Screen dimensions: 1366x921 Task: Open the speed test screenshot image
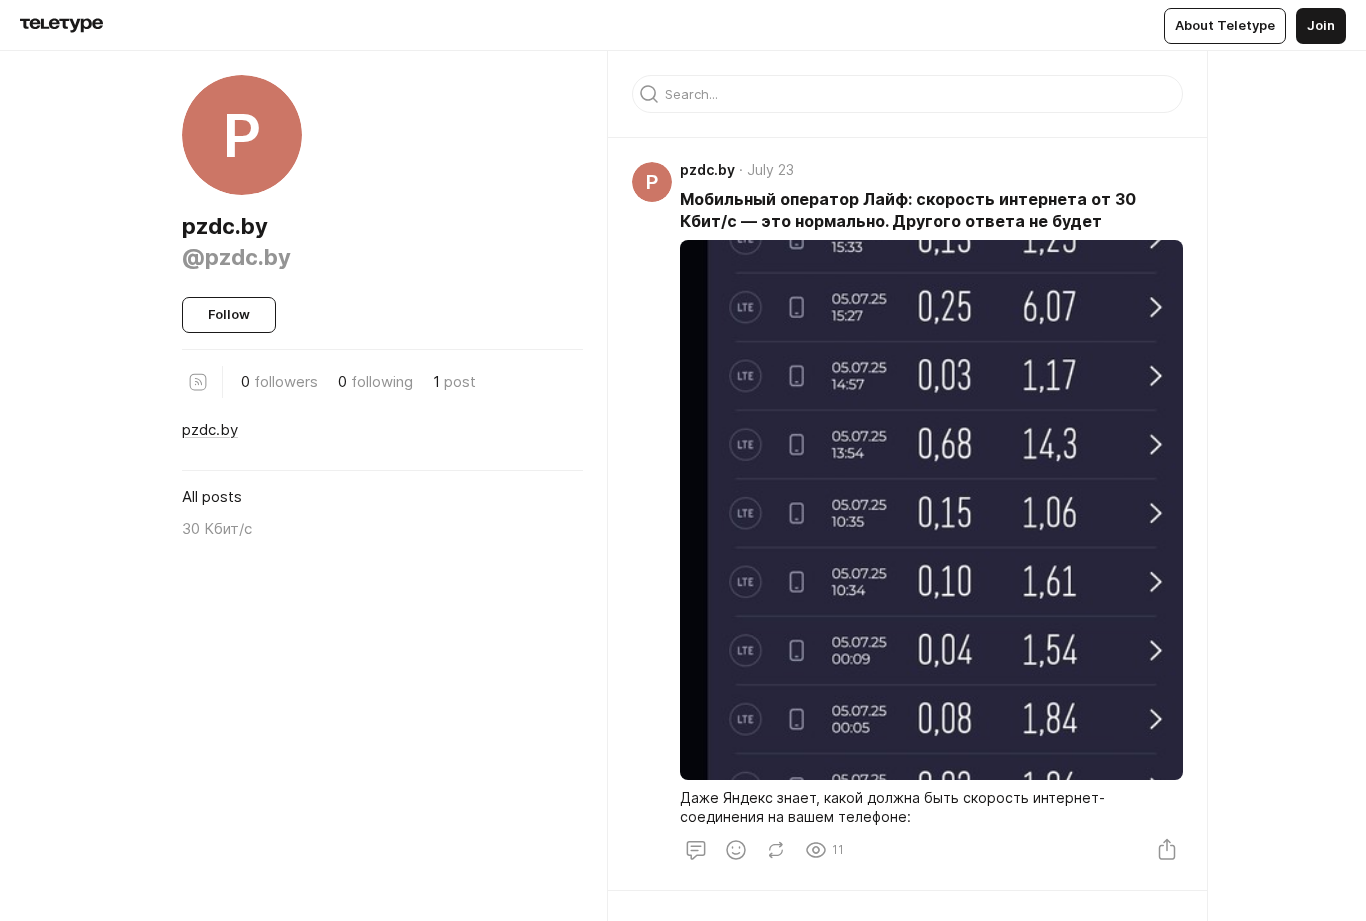931,510
